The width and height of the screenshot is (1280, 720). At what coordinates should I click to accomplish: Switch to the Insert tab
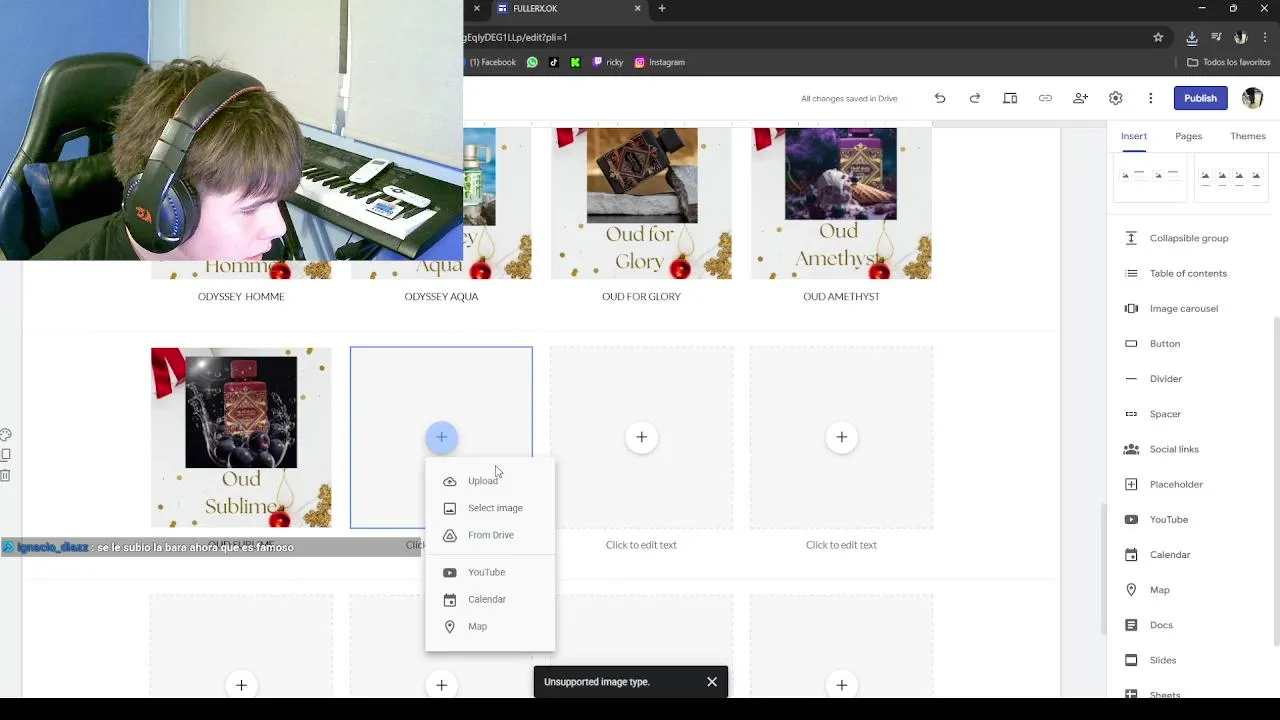pos(1134,136)
